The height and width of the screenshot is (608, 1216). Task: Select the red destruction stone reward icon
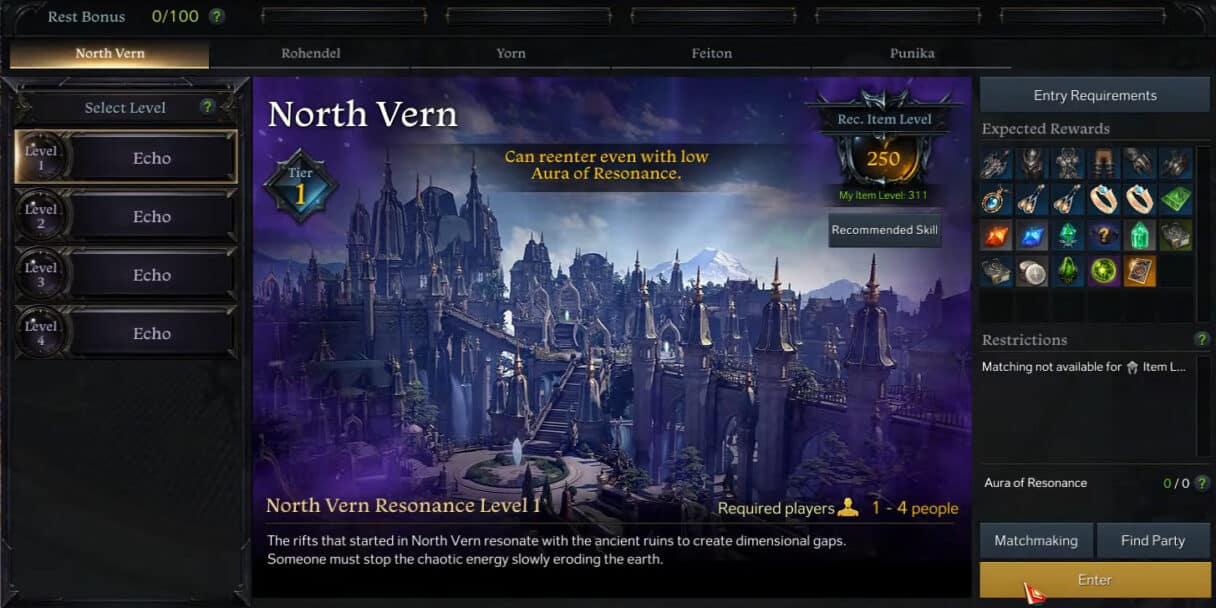[x=996, y=235]
